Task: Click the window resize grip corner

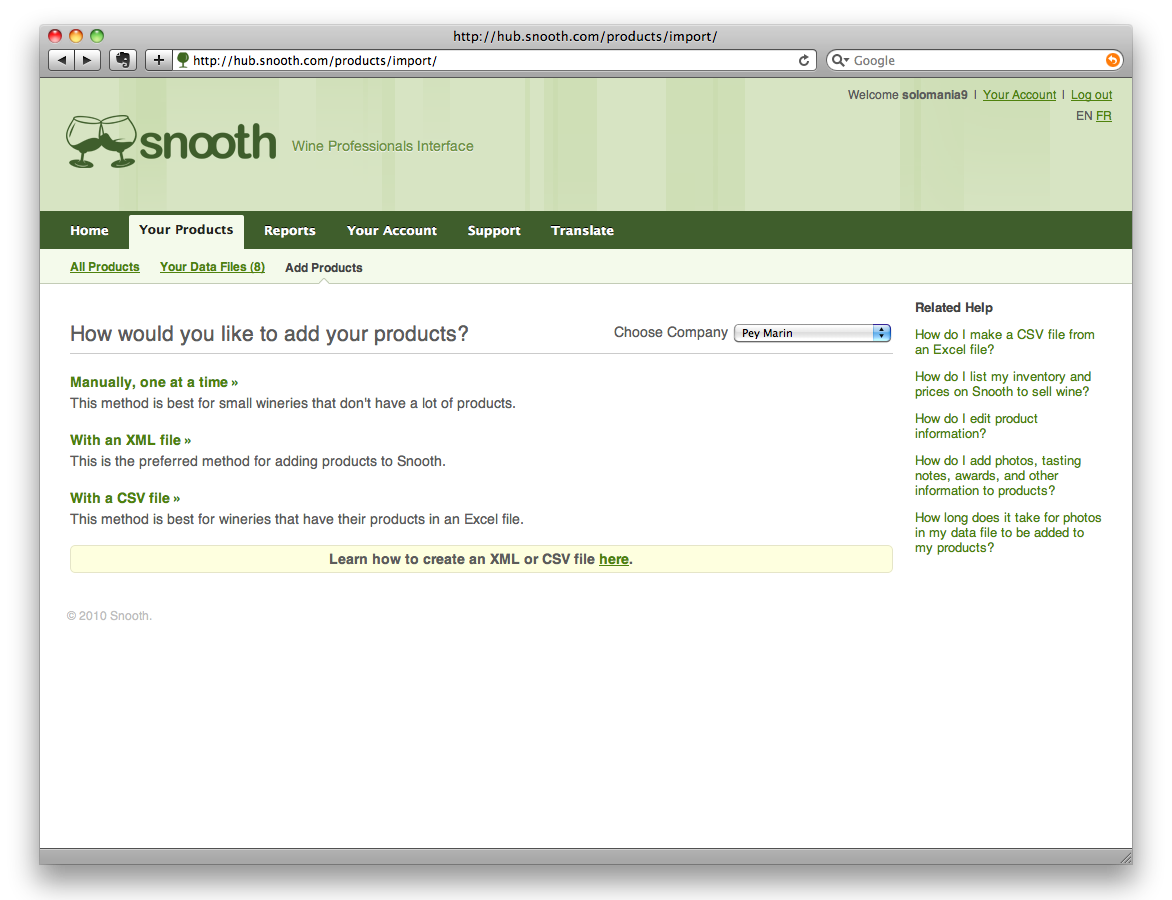Action: point(1125,857)
